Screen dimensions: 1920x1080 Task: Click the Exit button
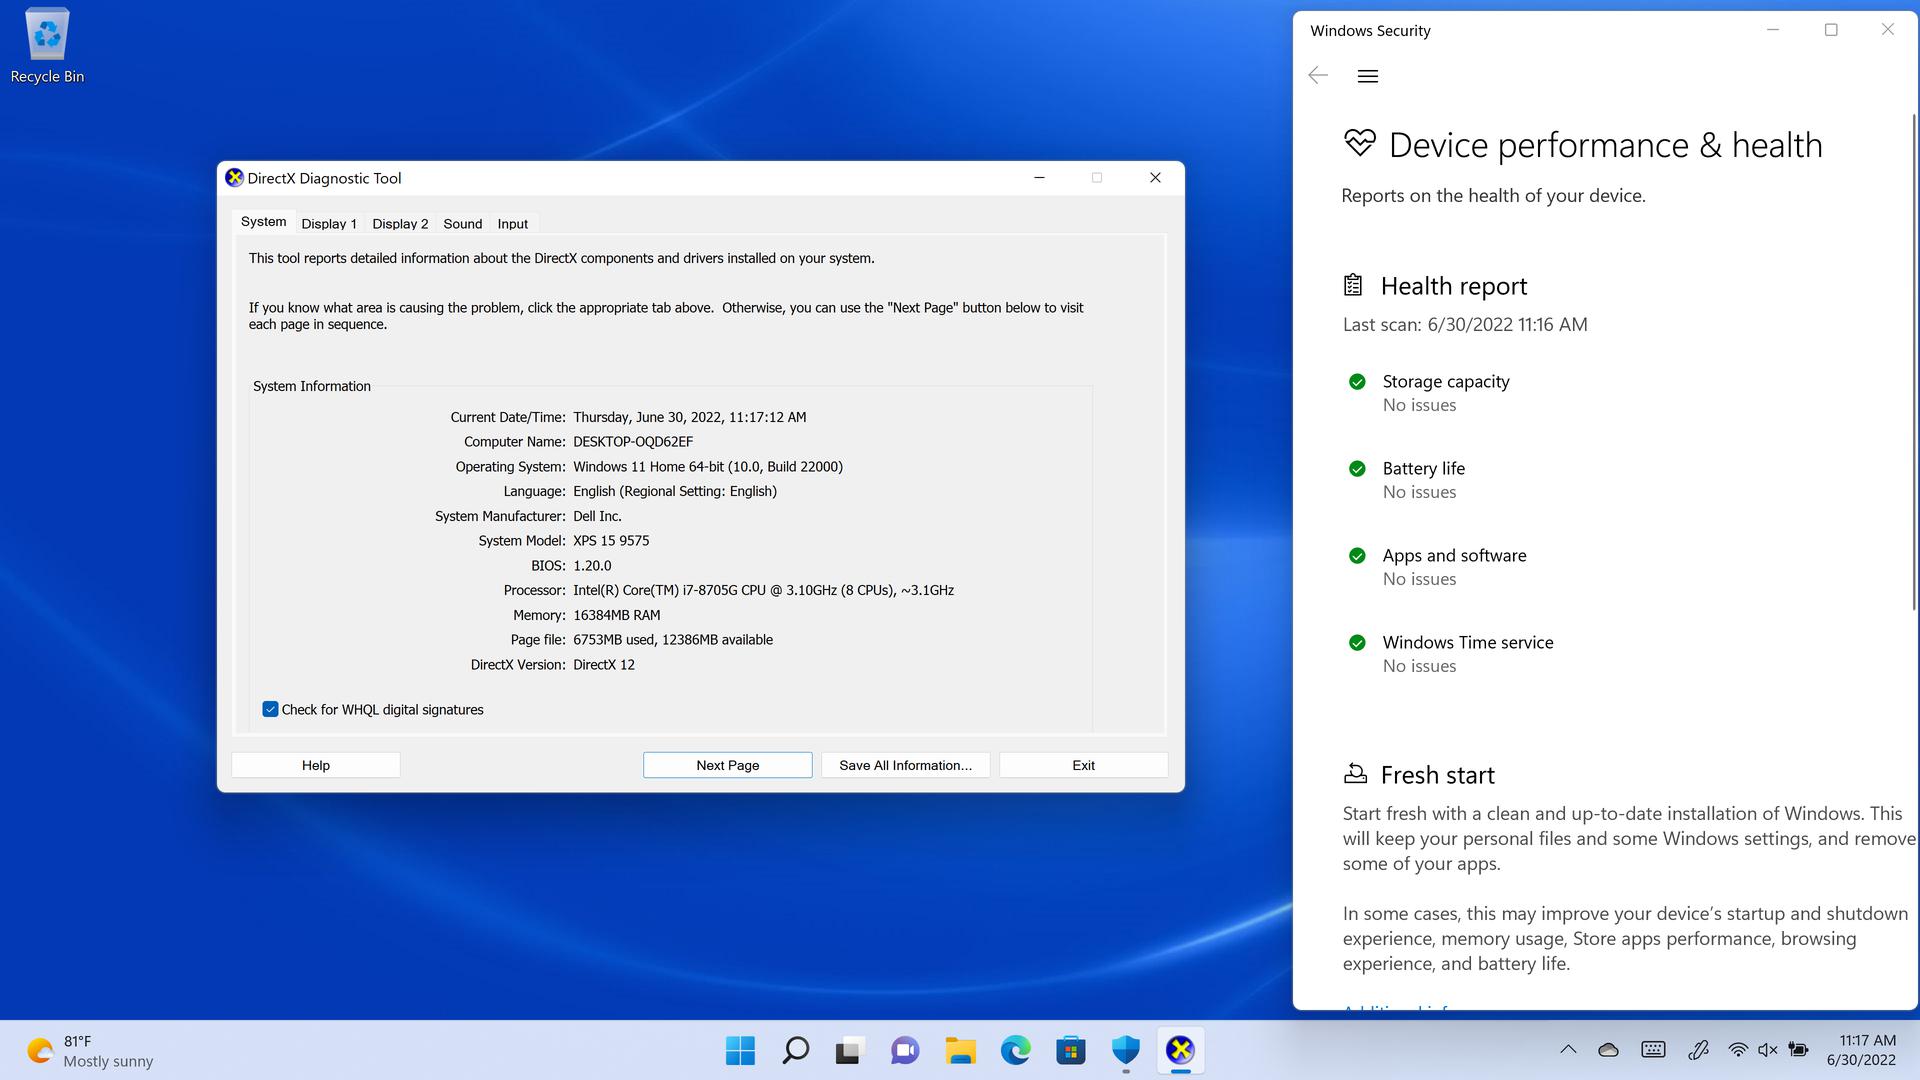1084,765
